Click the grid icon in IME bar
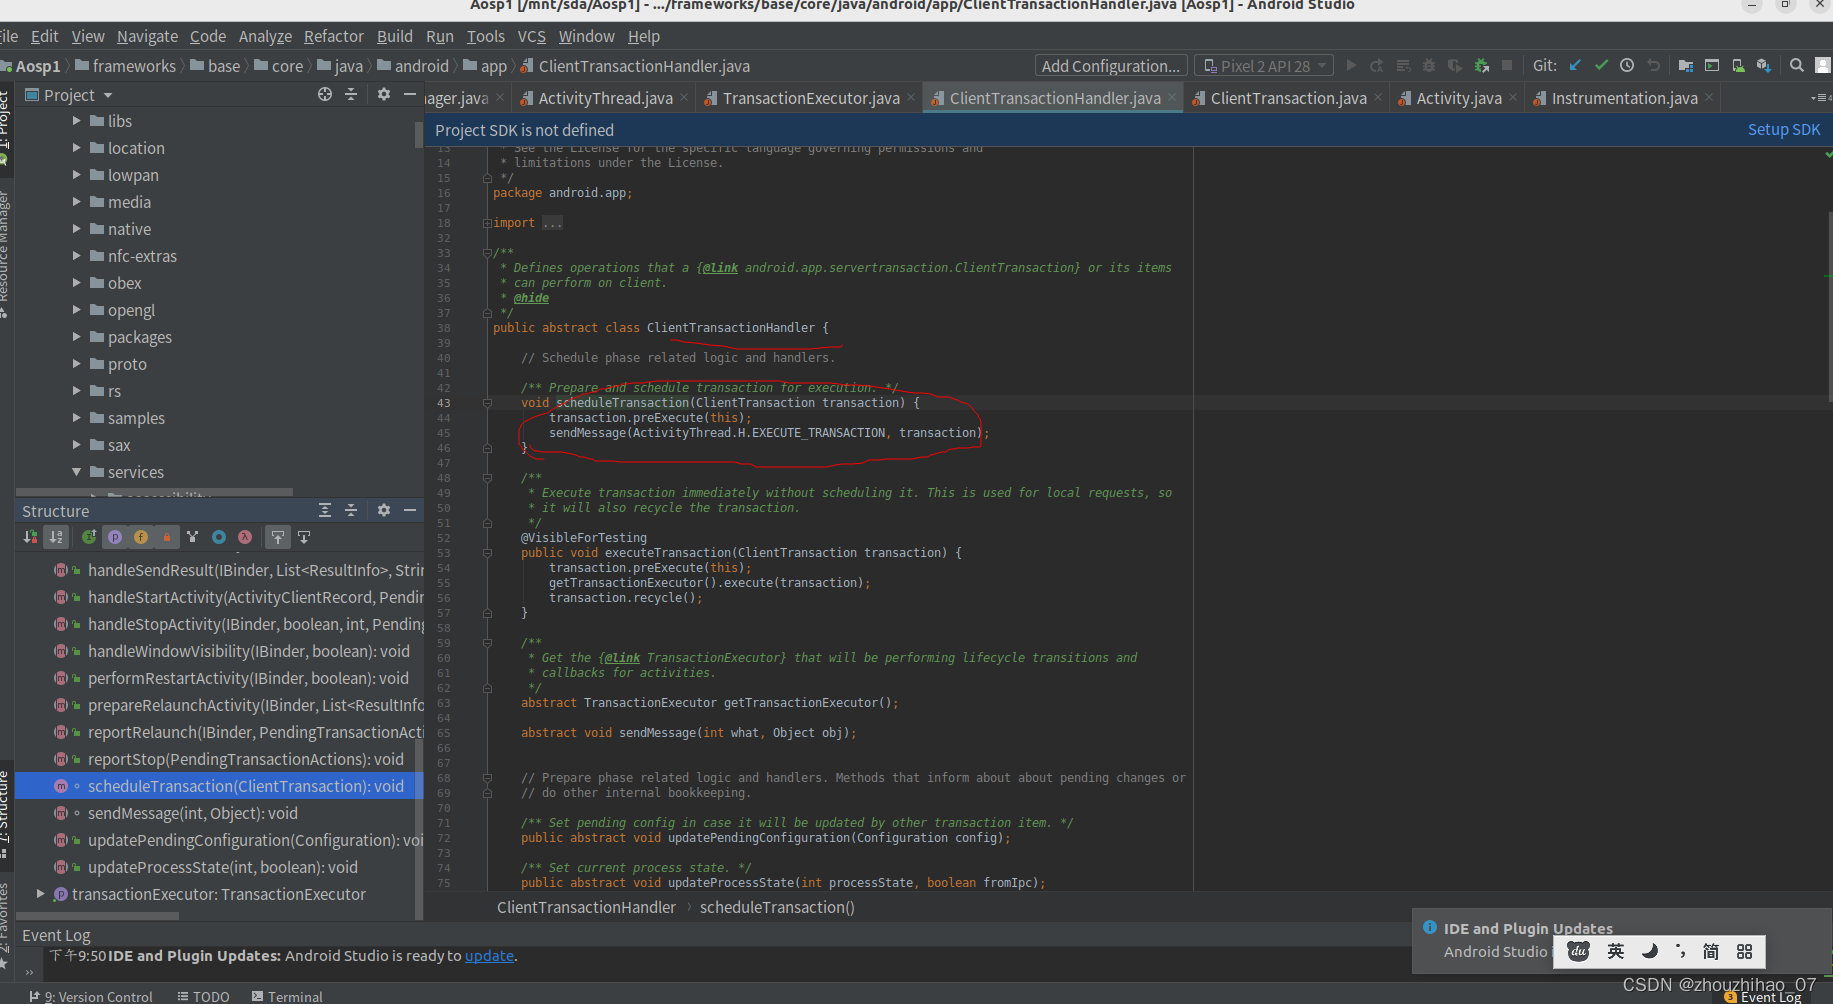The width and height of the screenshot is (1833, 1004). point(1744,951)
